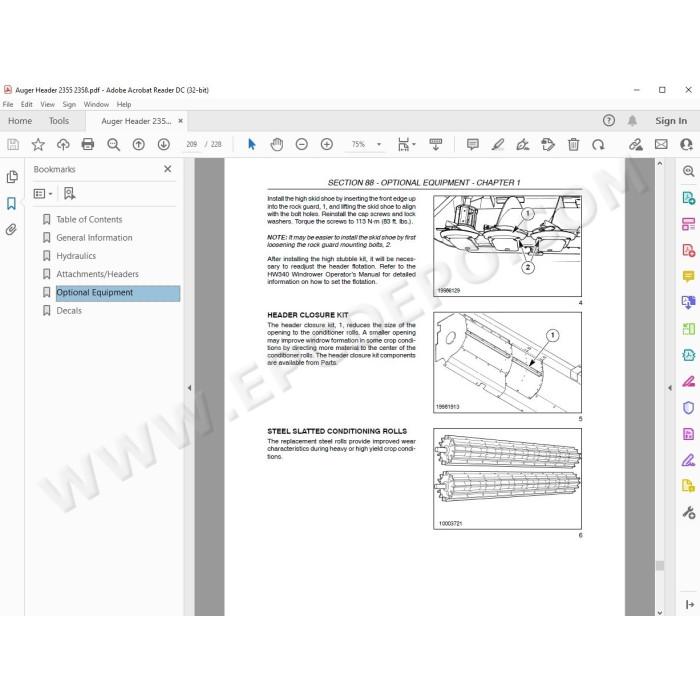The height and width of the screenshot is (700, 700).
Task: Collapse the left navigation pane arrow
Action: [189, 388]
